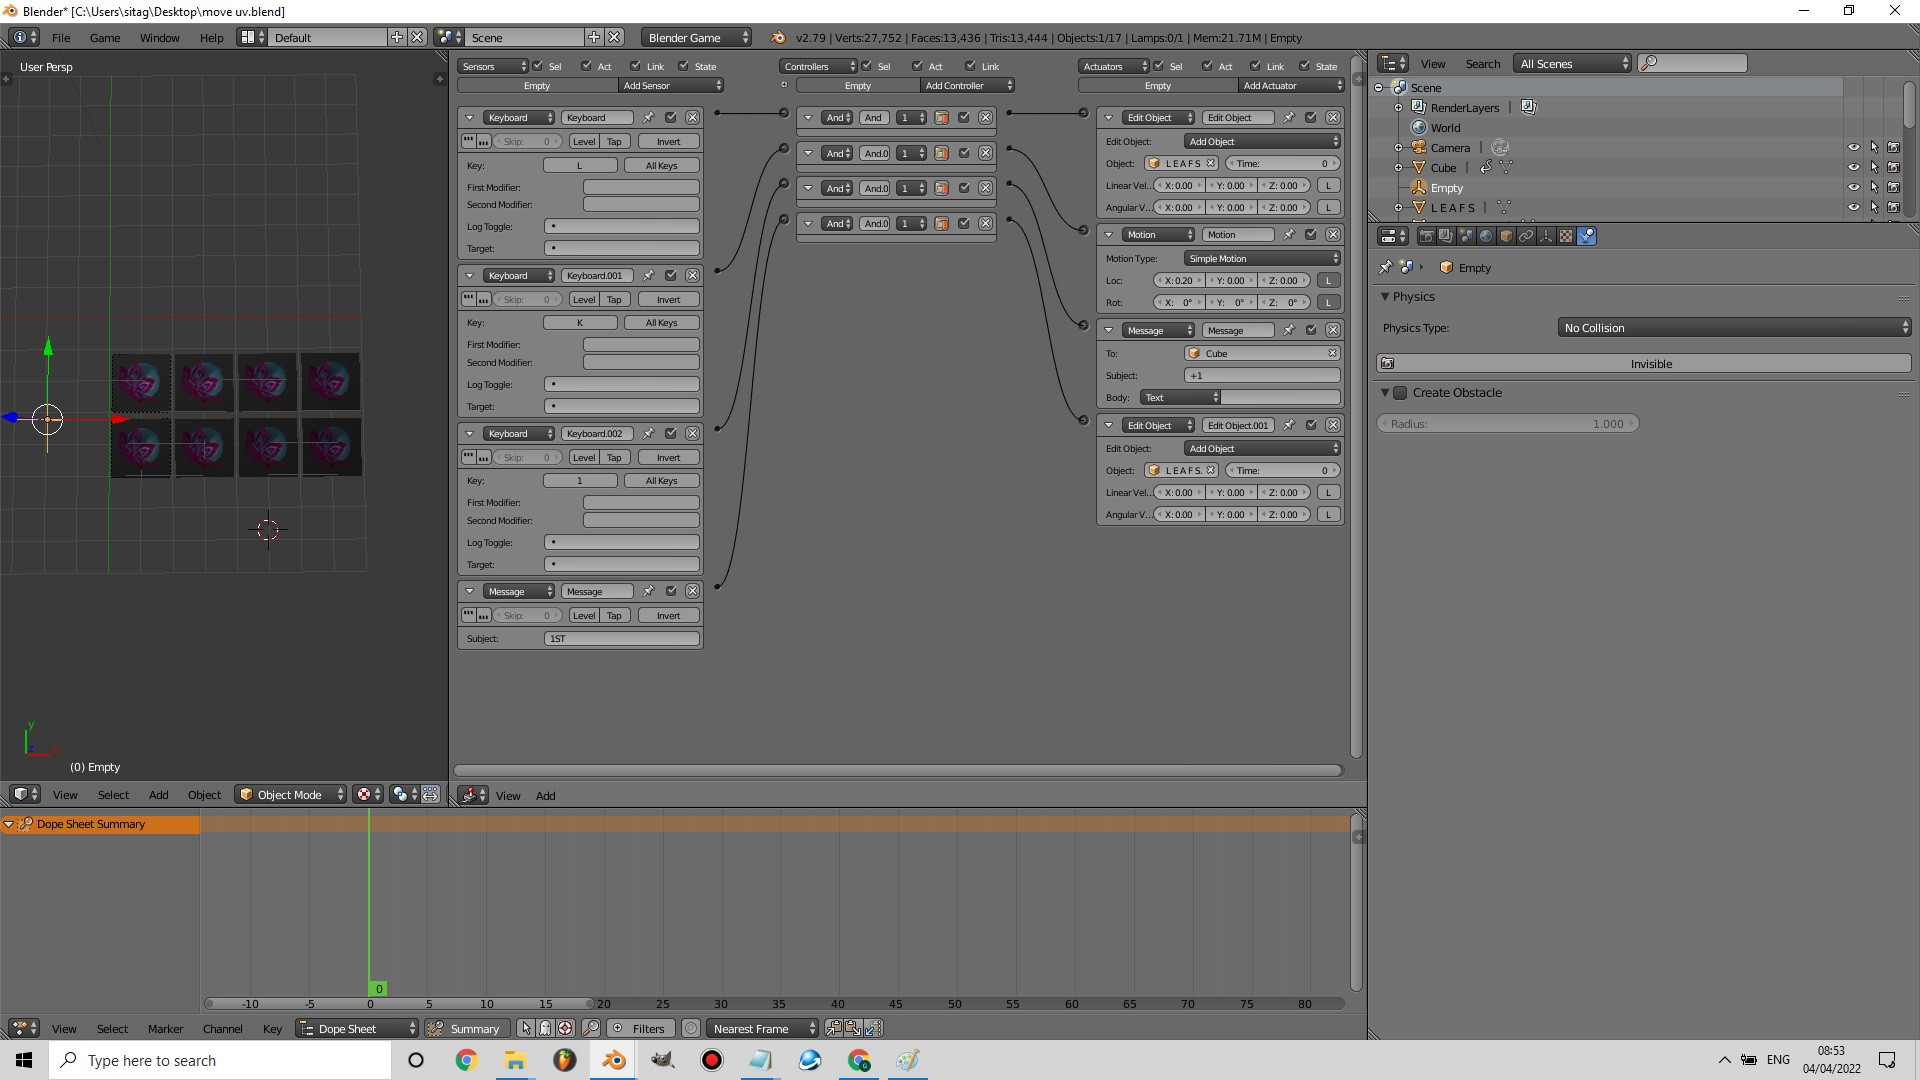
Task: Collapse the Keyboard.002 sensor panel
Action: (469, 433)
